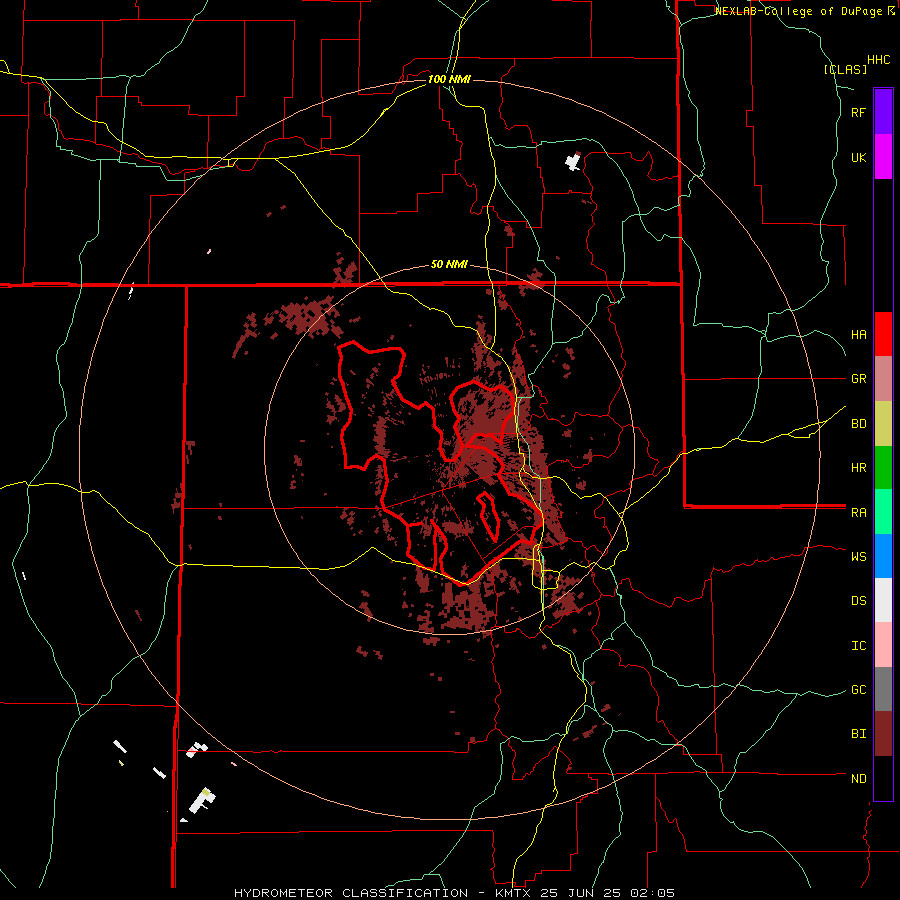Click the GC gray legend color swatch

(883, 689)
